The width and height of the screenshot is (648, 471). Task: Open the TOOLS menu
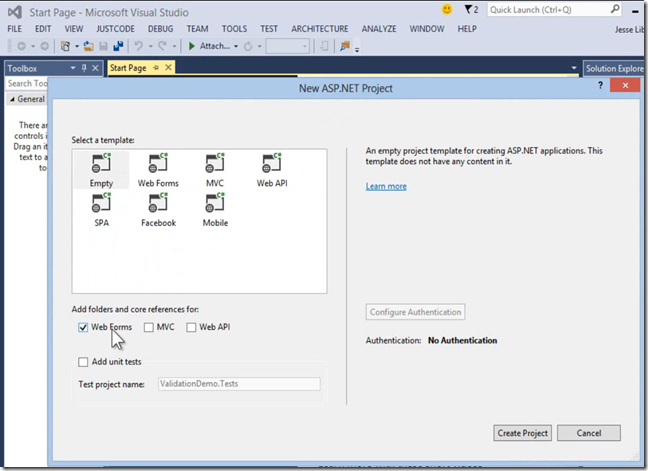(x=234, y=29)
